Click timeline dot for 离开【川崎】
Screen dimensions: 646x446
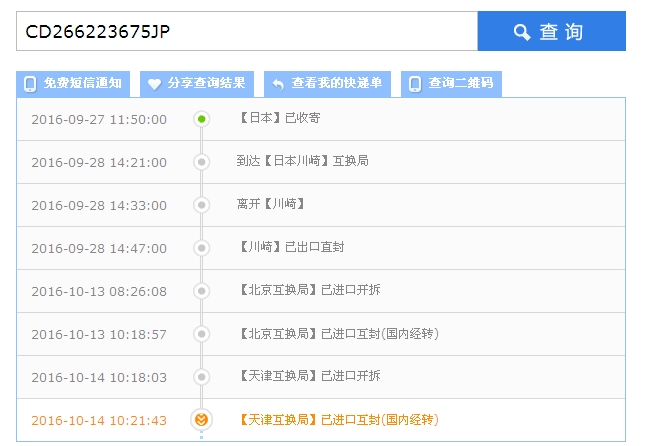201,205
